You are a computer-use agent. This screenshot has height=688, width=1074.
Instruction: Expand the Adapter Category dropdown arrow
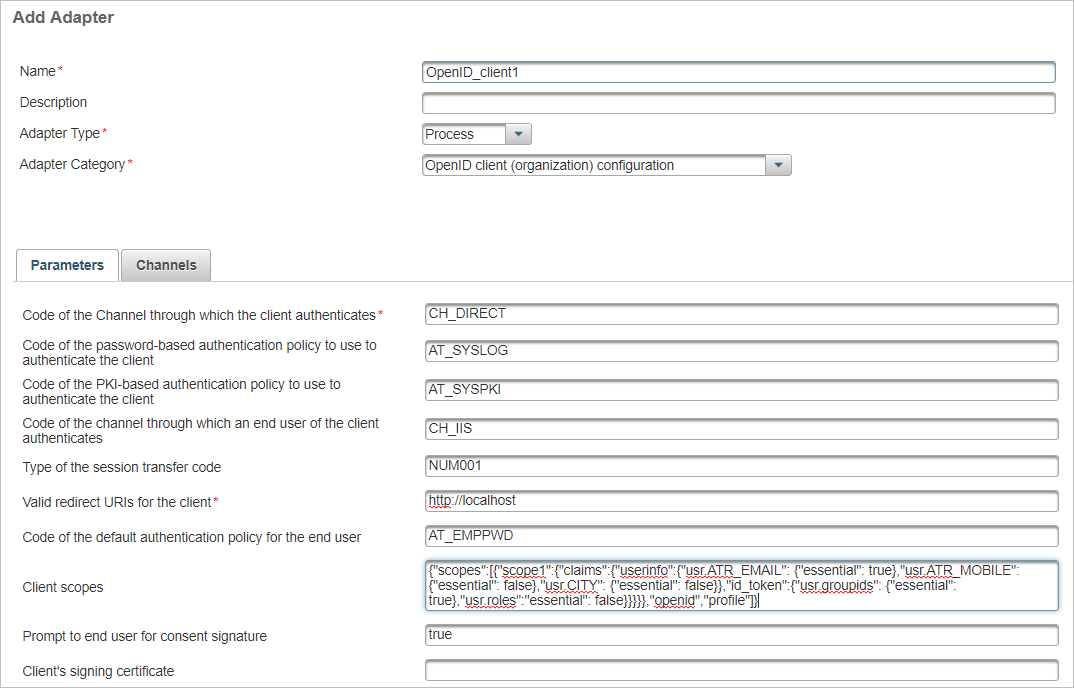coord(779,166)
